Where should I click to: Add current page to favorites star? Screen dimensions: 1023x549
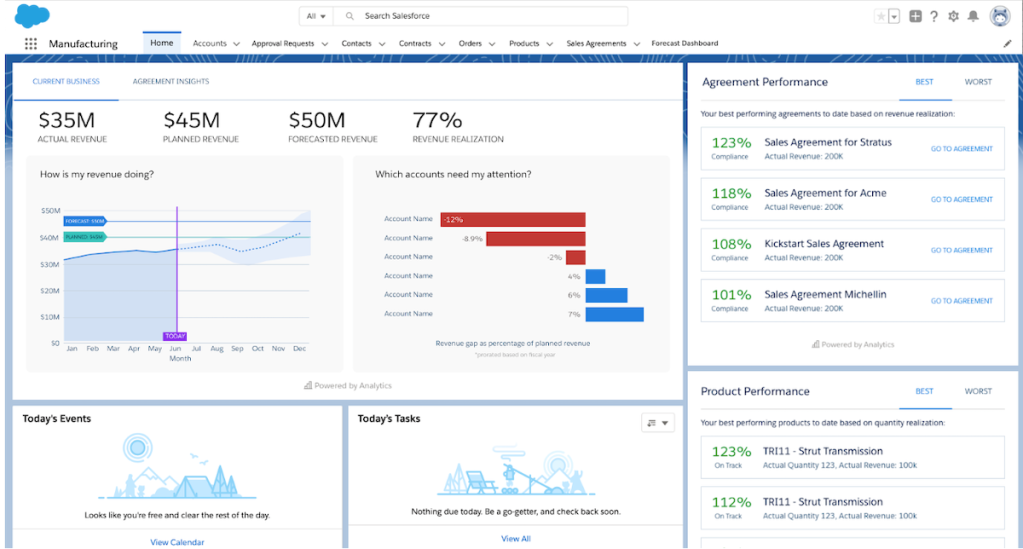(880, 16)
